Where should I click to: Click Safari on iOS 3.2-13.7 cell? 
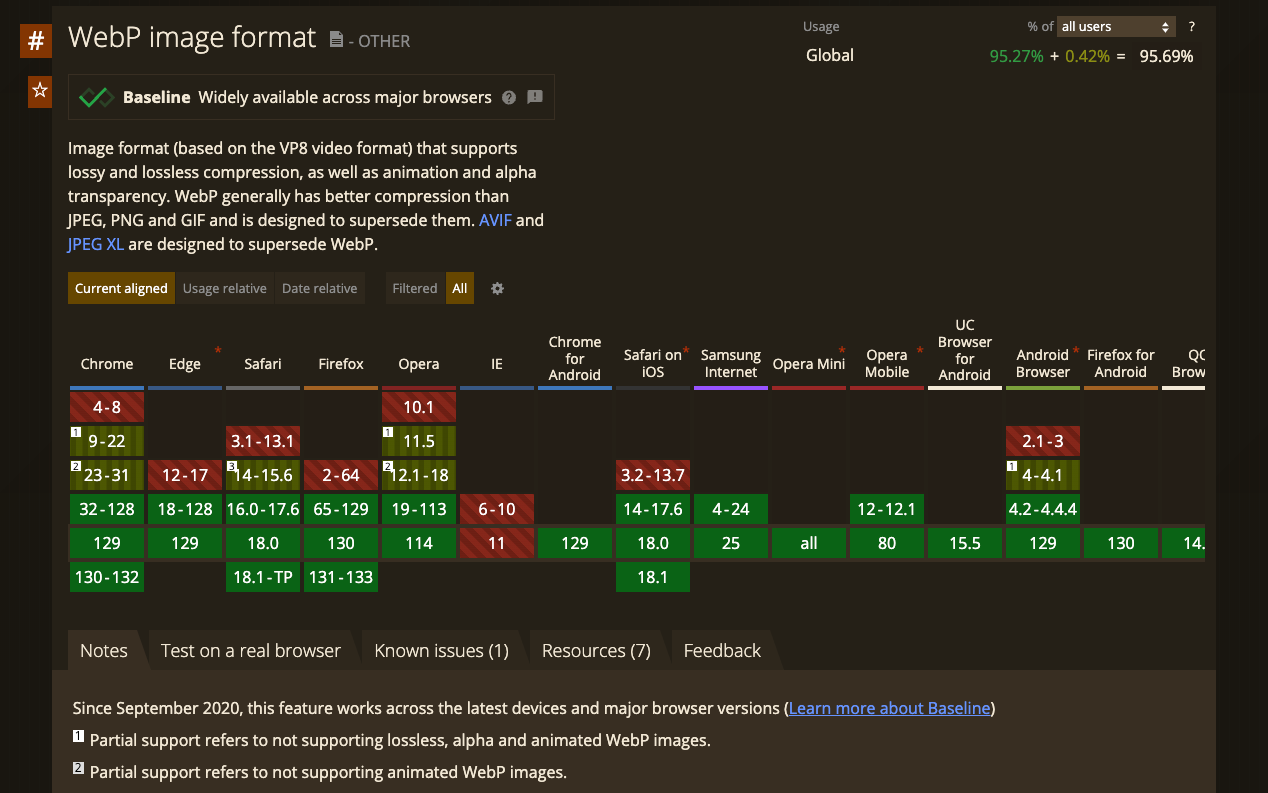click(x=653, y=475)
